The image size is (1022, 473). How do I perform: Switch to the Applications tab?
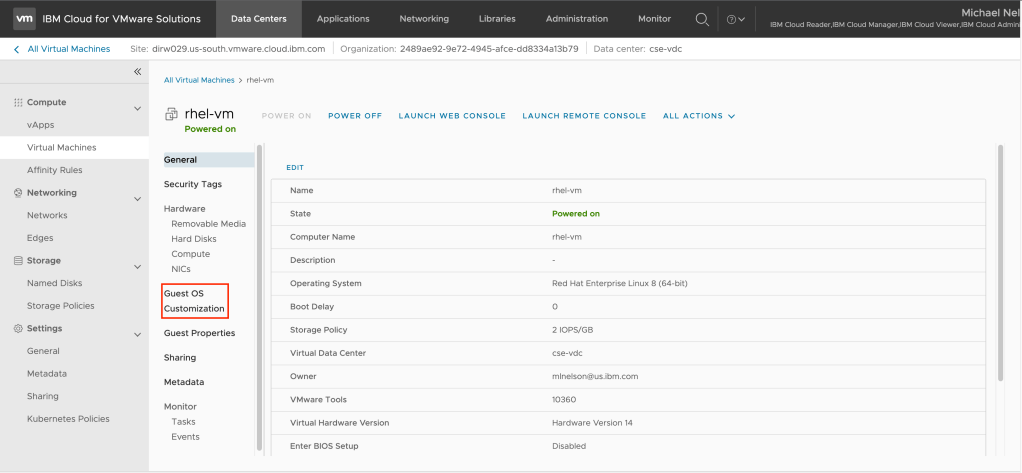342,19
